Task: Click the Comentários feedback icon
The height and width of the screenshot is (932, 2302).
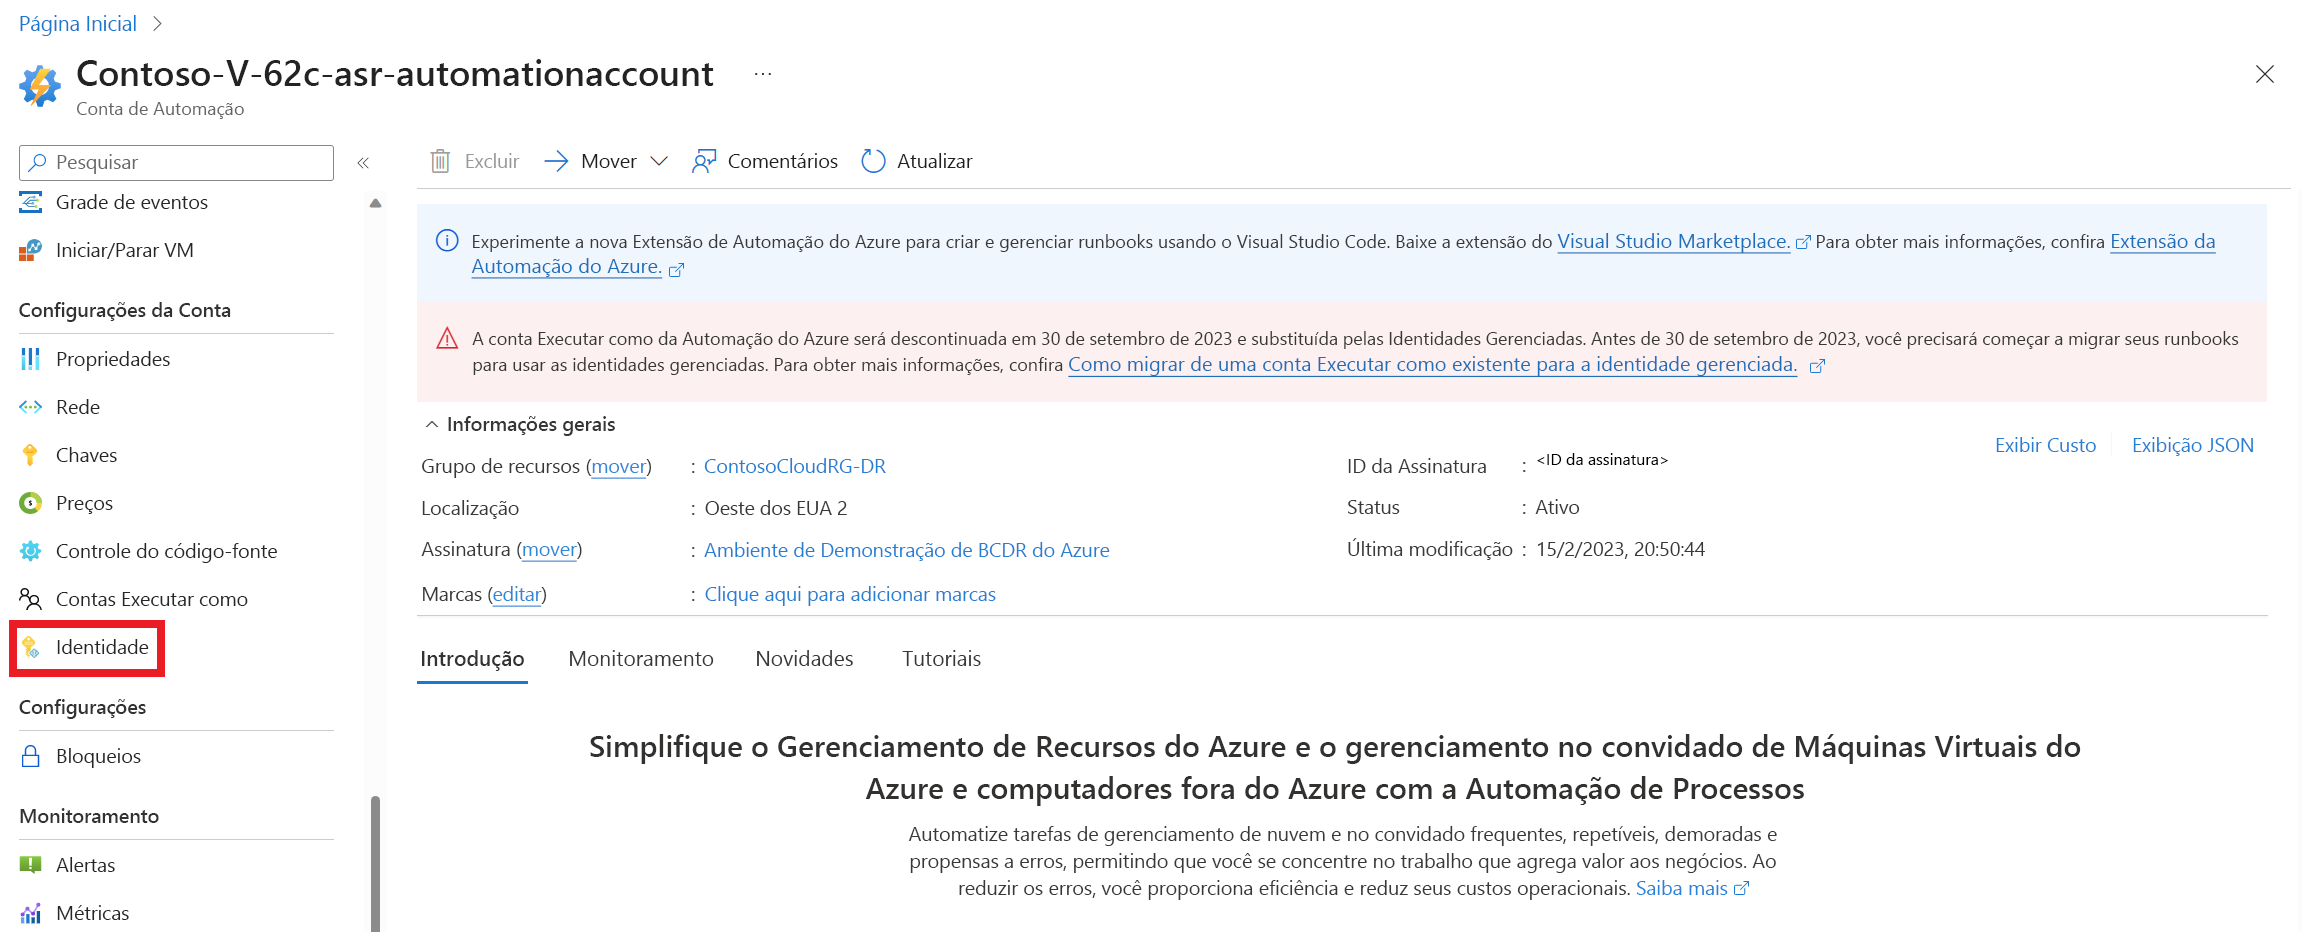Action: (704, 161)
